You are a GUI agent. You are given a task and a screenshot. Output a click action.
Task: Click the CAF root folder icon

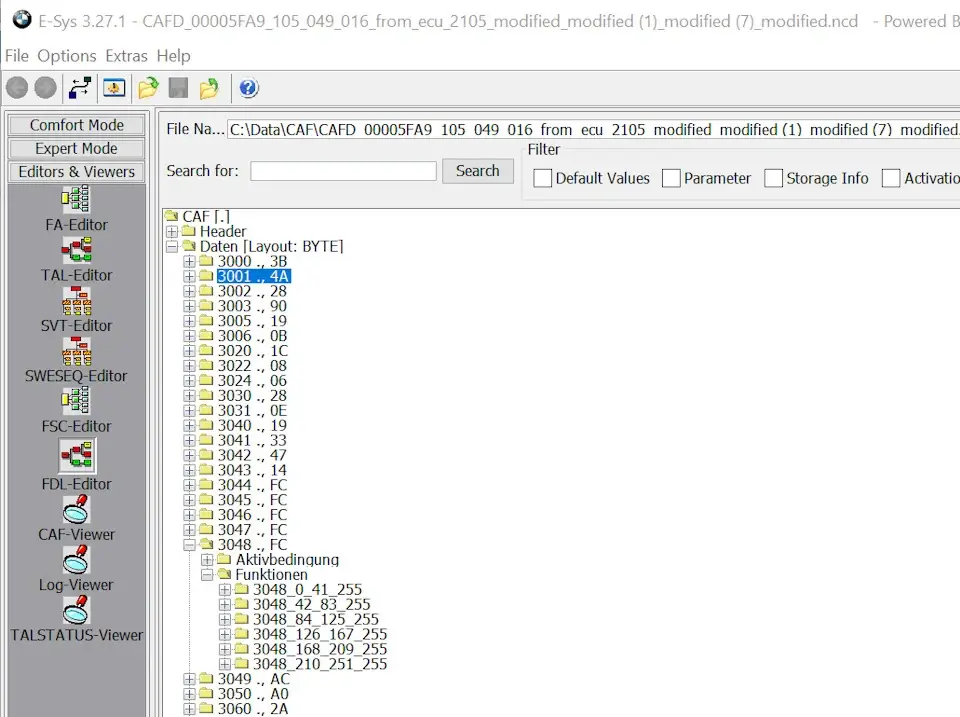(172, 216)
